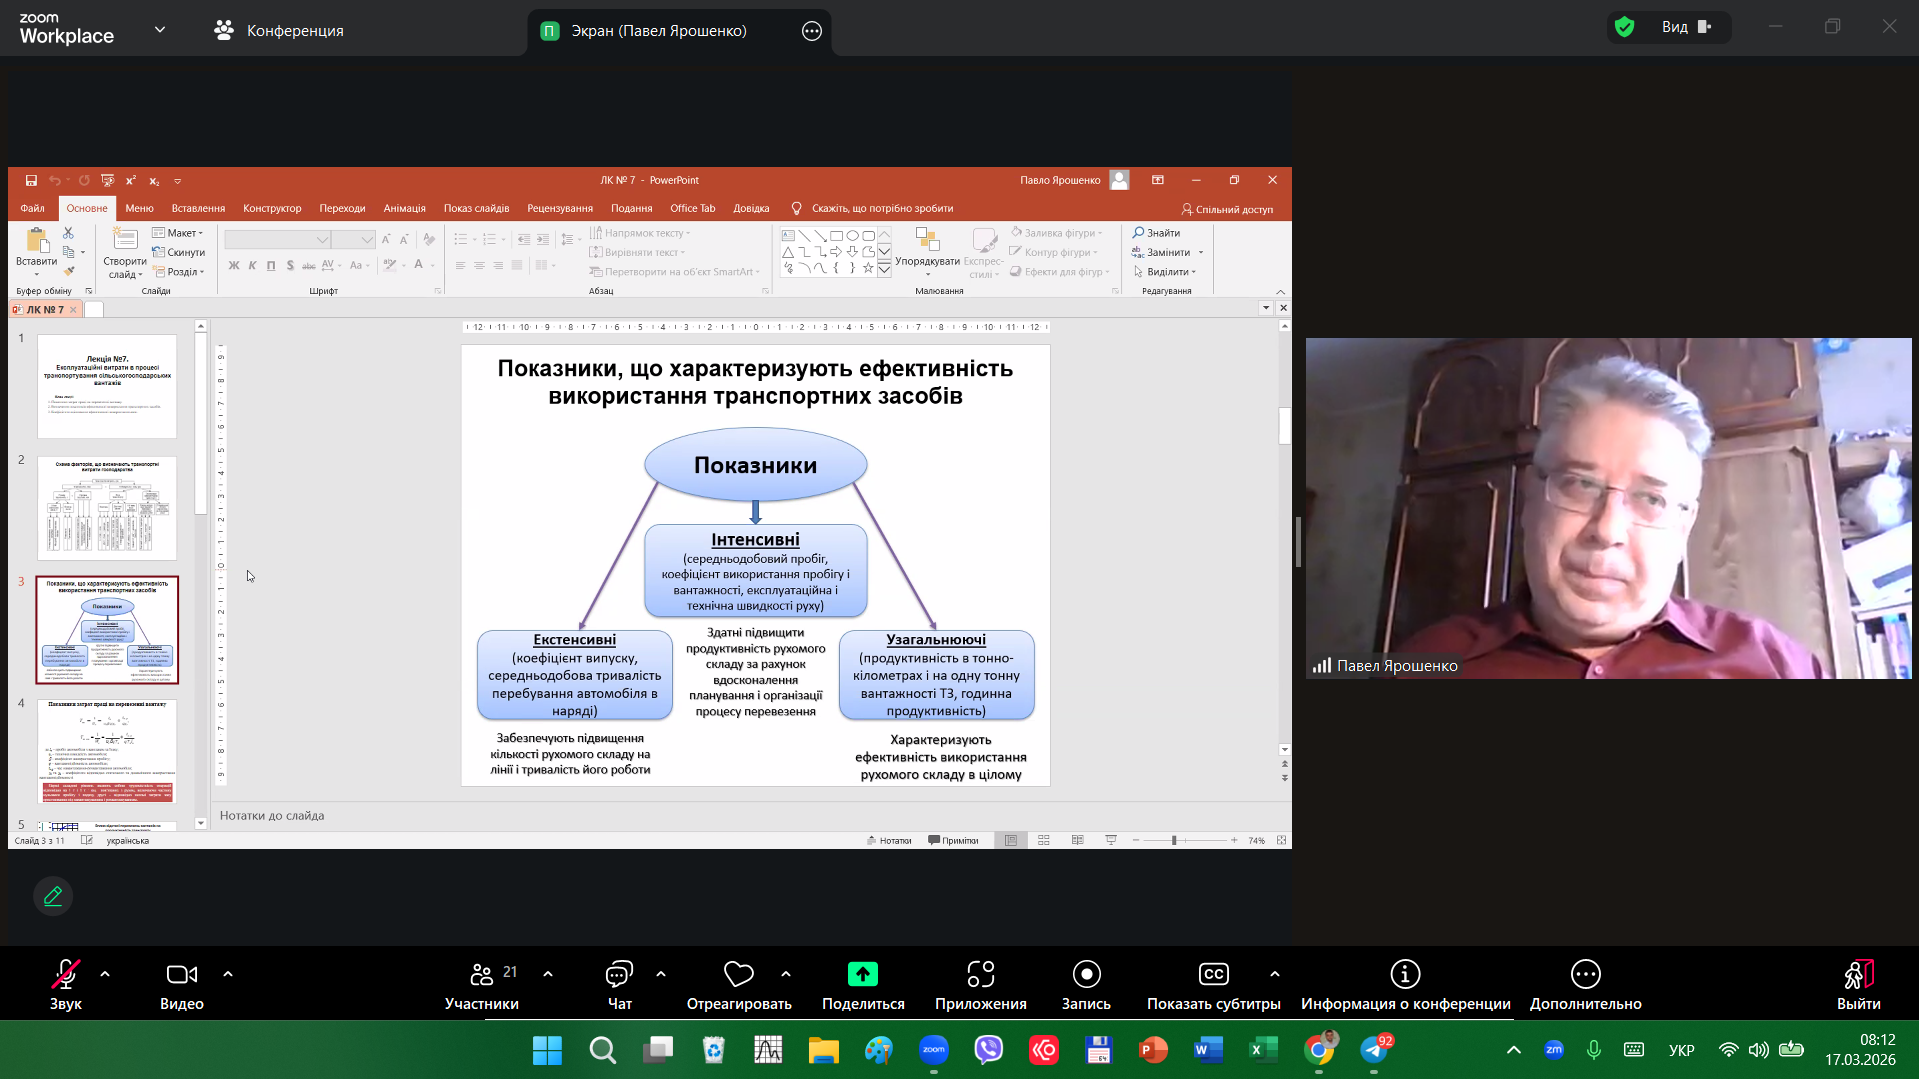
Task: Click the green Share screen icon
Action: tap(862, 974)
